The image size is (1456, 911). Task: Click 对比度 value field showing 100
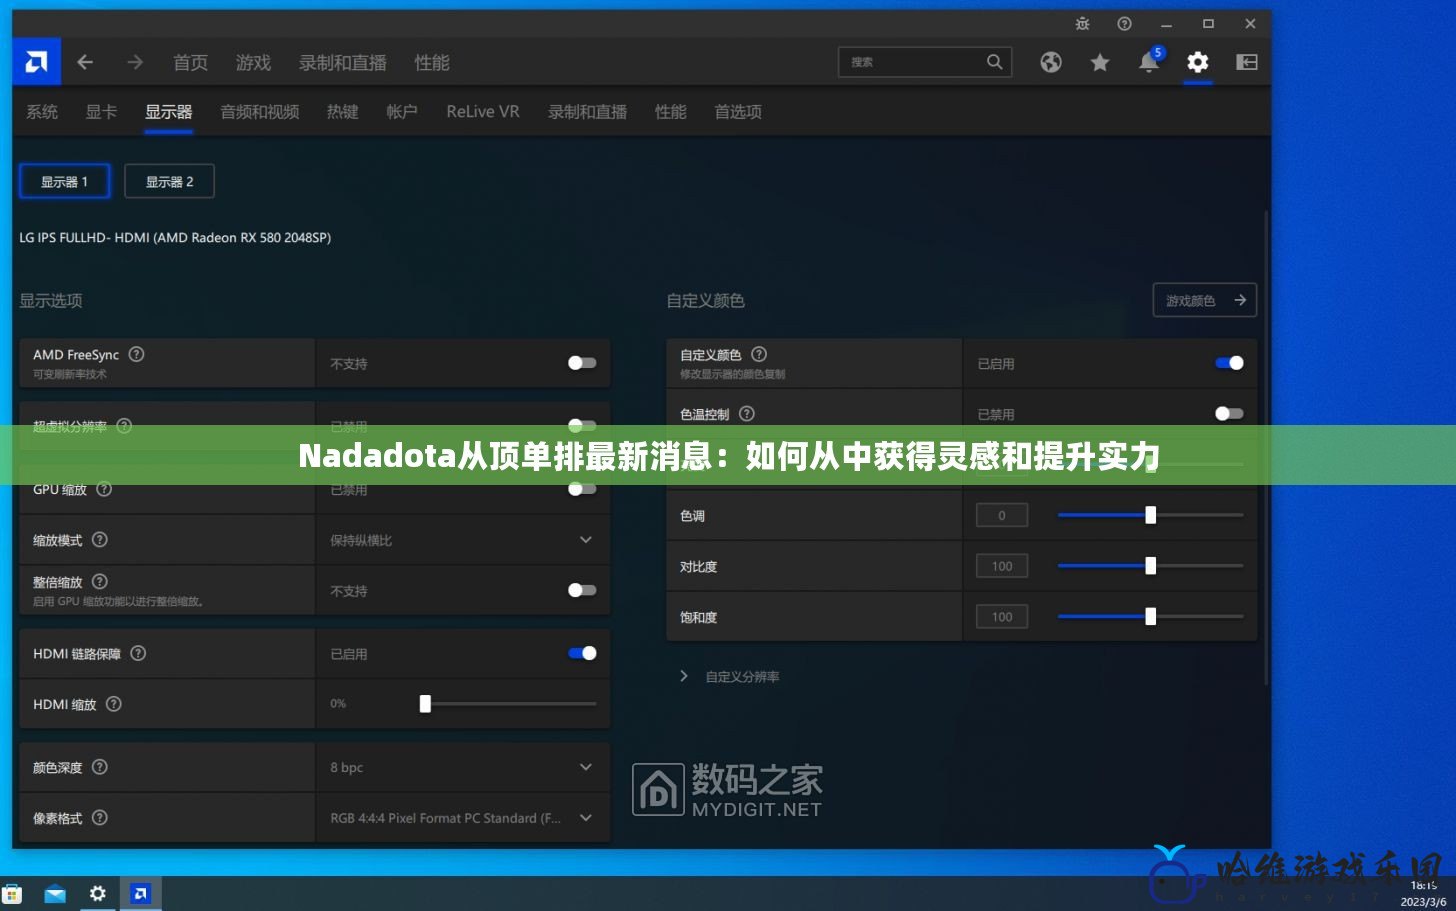click(x=1002, y=566)
